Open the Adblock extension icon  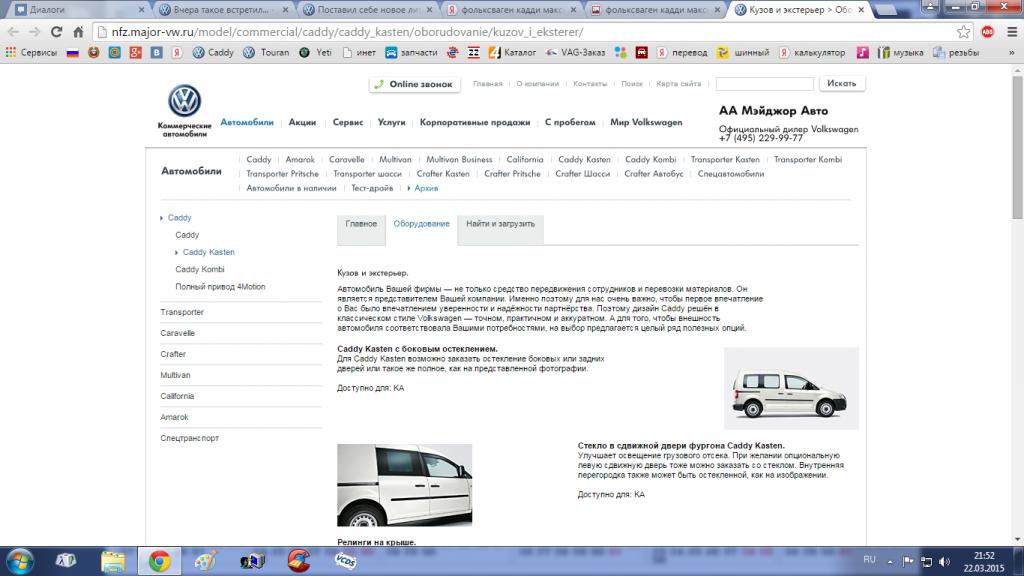(987, 31)
